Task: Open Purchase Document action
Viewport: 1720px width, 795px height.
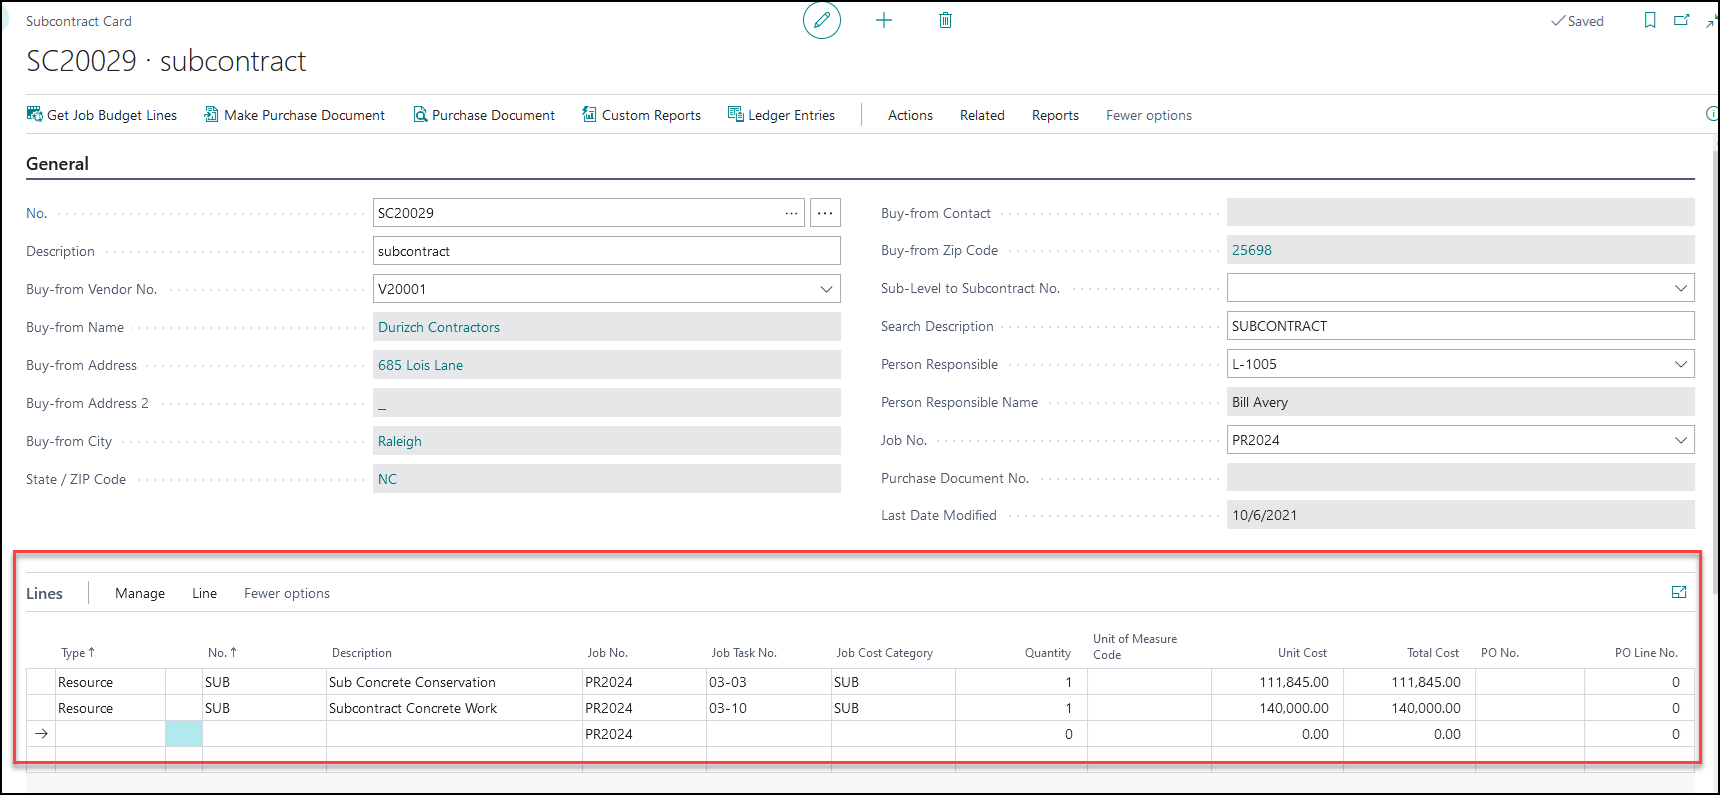Action: point(484,115)
